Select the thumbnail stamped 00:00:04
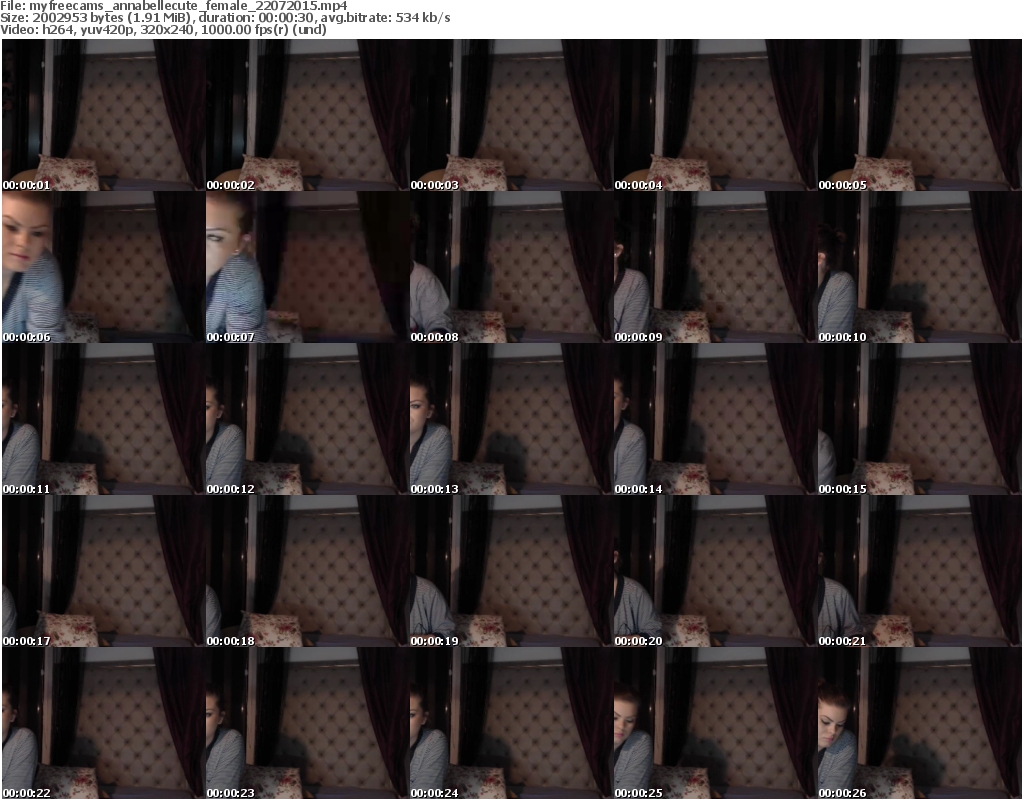Image resolution: width=1024 pixels, height=799 pixels. tap(716, 115)
